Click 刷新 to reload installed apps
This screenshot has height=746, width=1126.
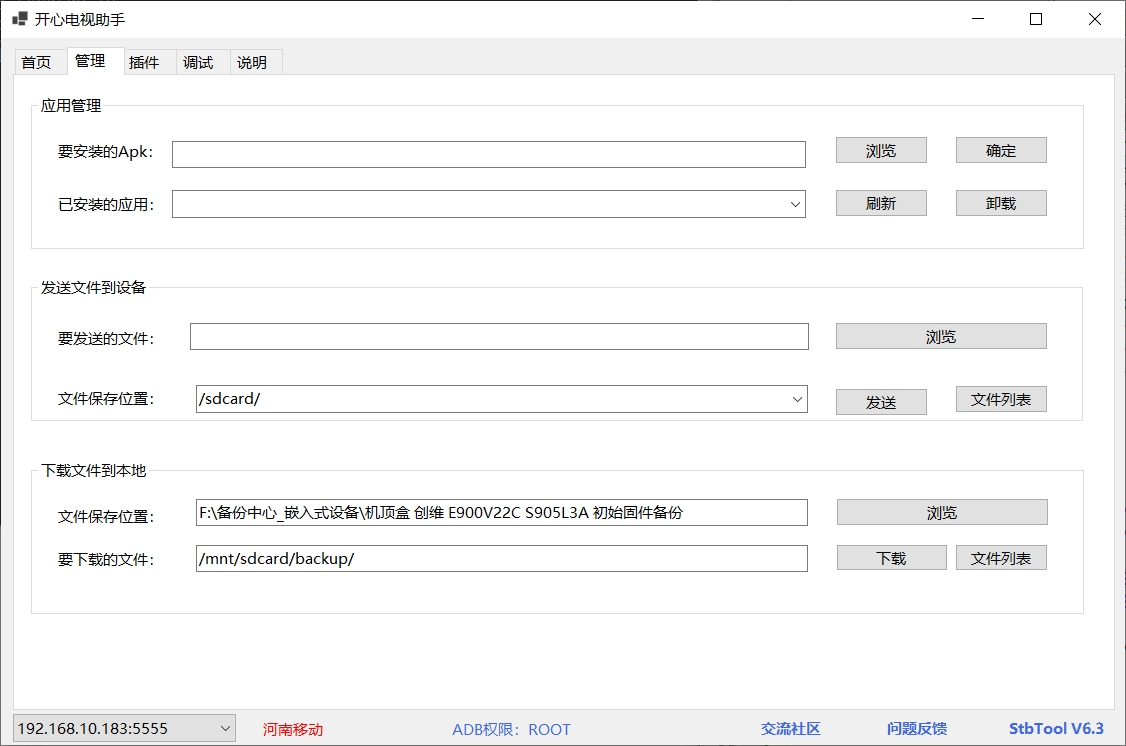pos(881,203)
